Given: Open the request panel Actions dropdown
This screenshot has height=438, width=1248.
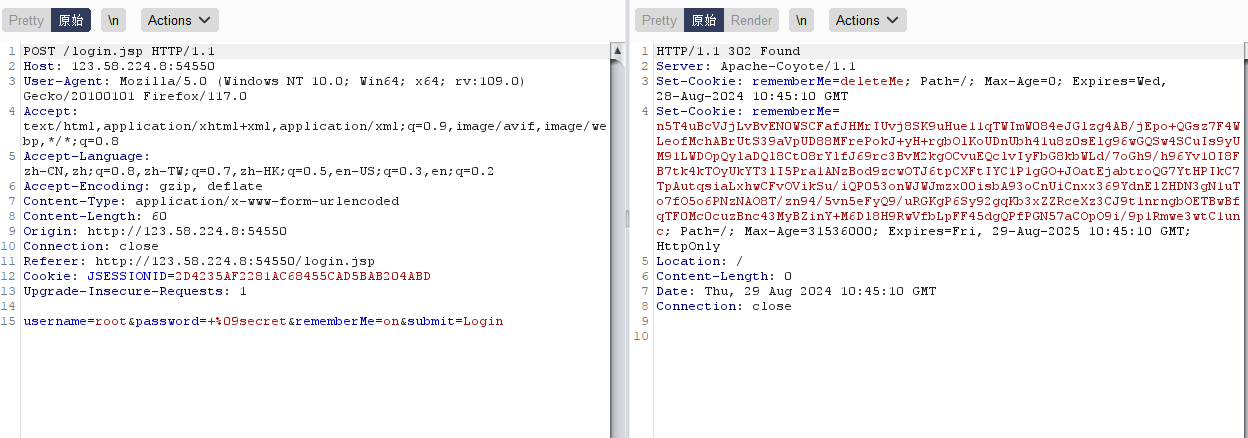Looking at the screenshot, I should click(179, 20).
